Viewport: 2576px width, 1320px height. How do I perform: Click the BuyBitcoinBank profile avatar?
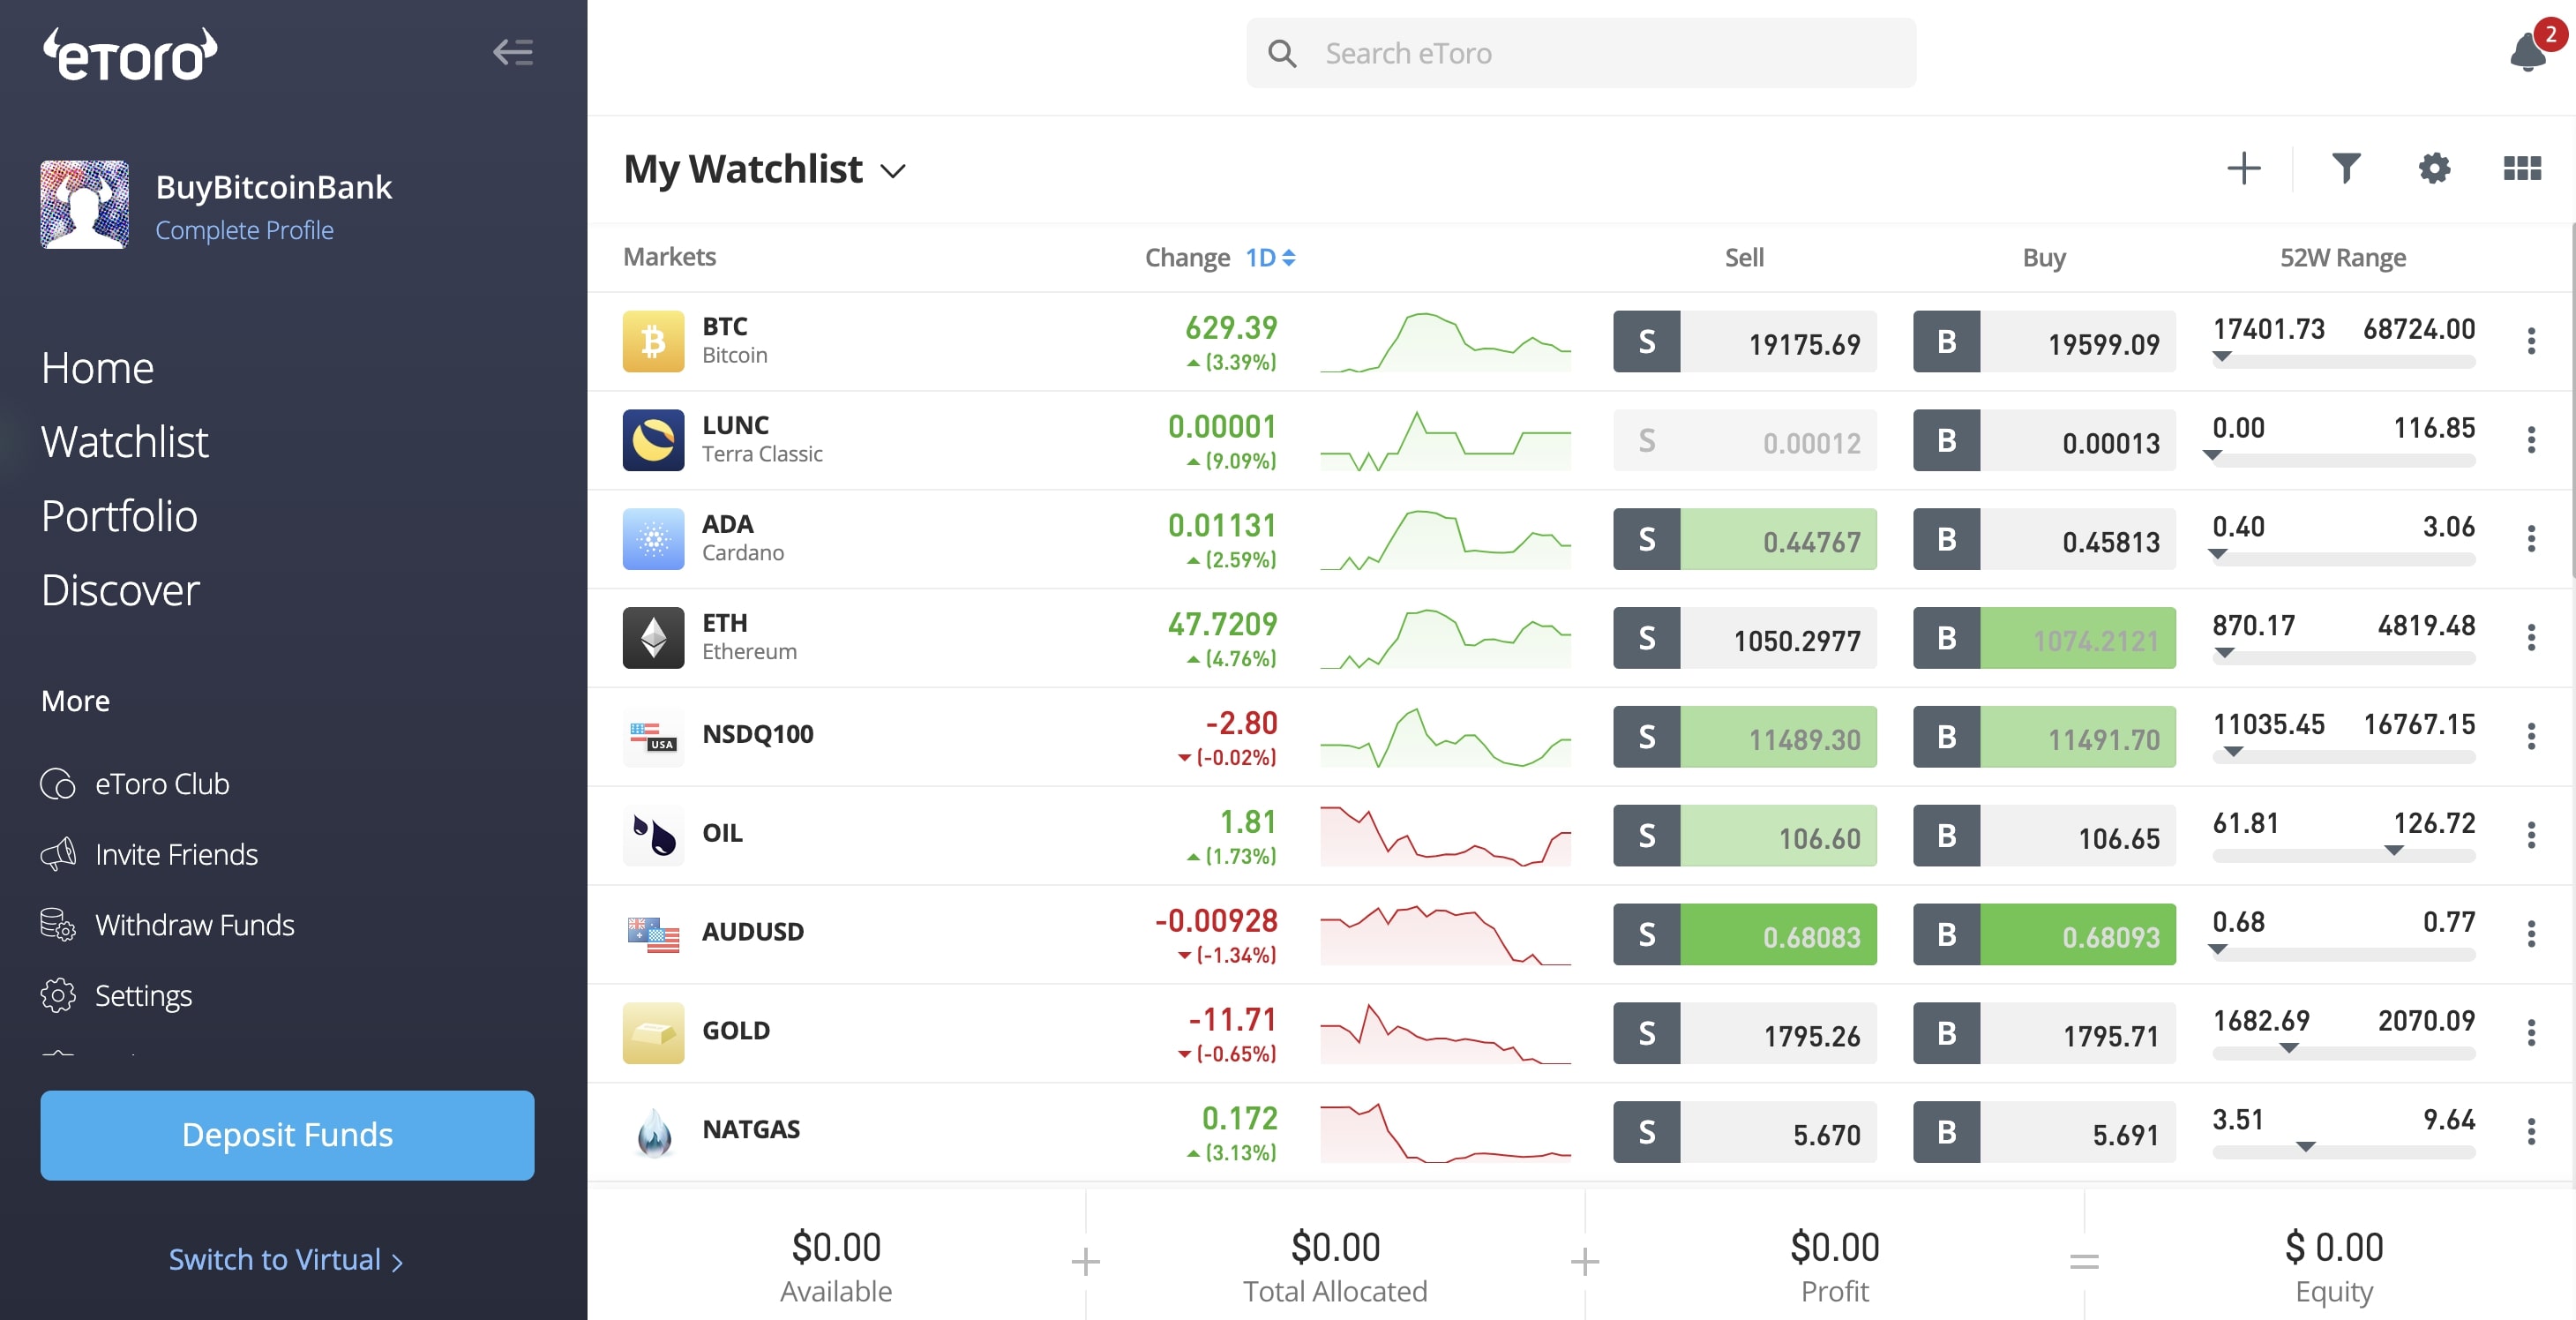(x=84, y=204)
